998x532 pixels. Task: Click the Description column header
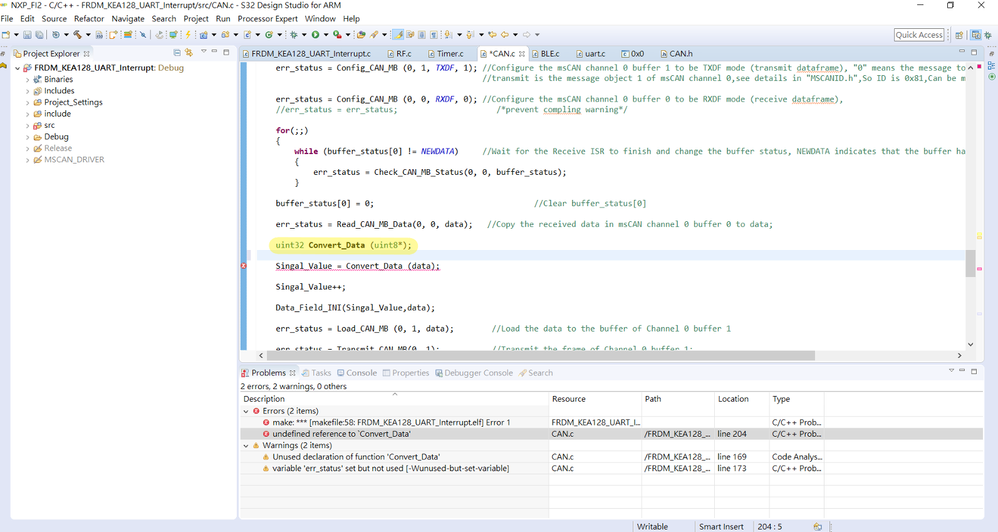tap(395, 399)
